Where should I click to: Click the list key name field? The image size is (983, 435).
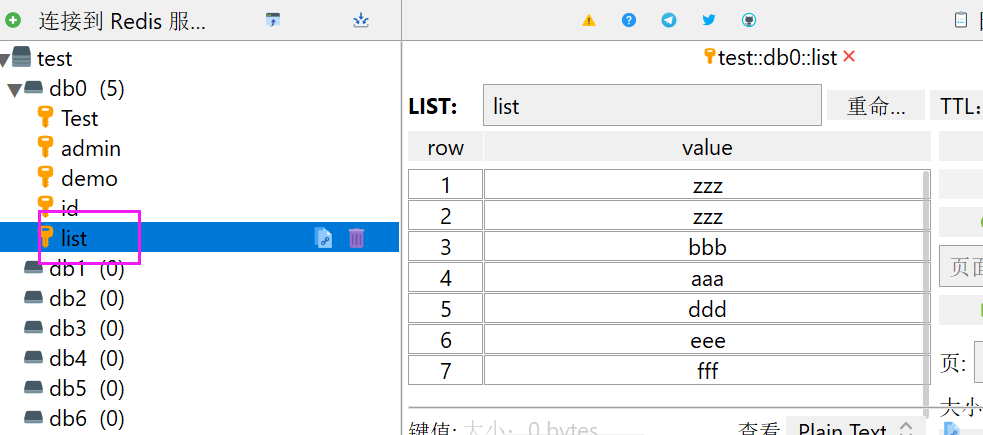click(652, 105)
